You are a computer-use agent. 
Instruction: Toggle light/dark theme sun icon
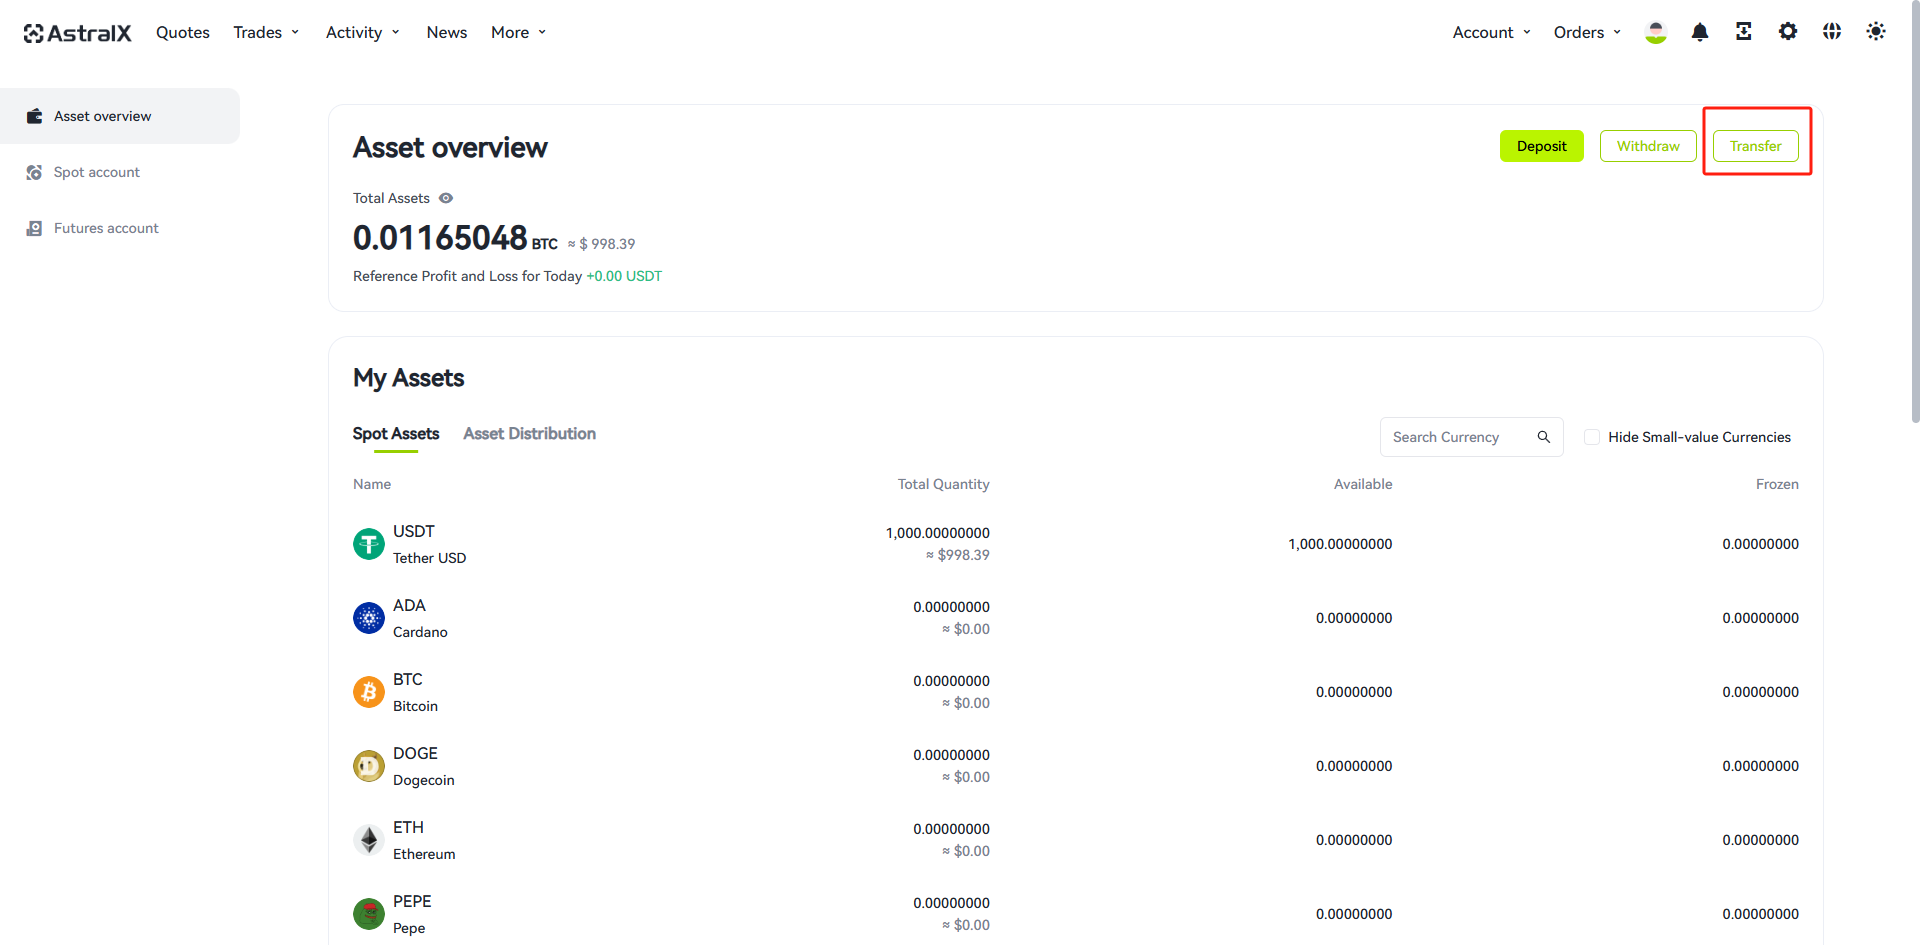coord(1876,32)
